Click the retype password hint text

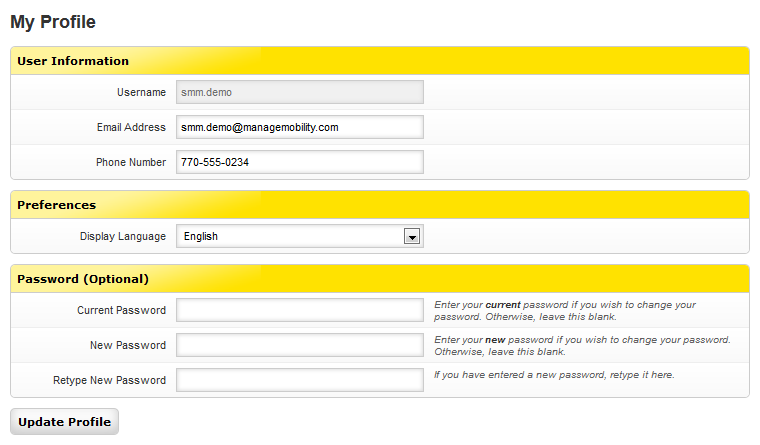tap(553, 375)
